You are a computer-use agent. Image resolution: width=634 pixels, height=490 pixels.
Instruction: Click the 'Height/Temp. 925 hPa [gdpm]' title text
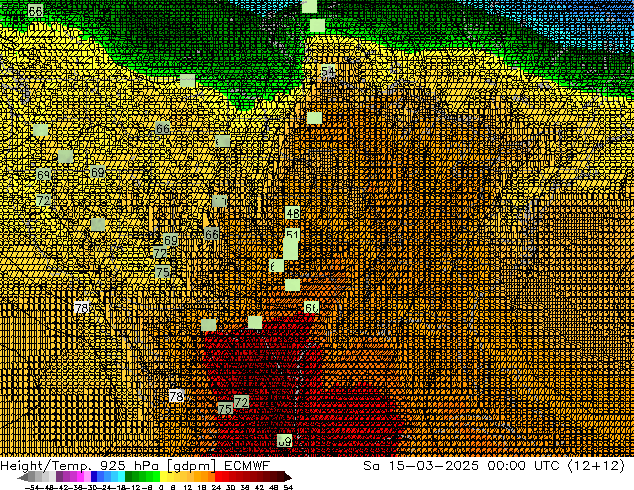[x=108, y=466]
